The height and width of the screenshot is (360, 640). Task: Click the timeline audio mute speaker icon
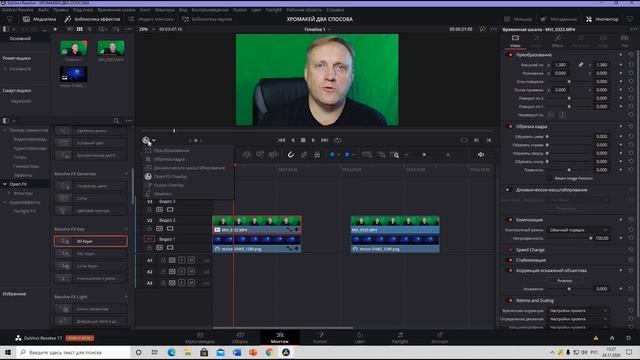coord(481,155)
